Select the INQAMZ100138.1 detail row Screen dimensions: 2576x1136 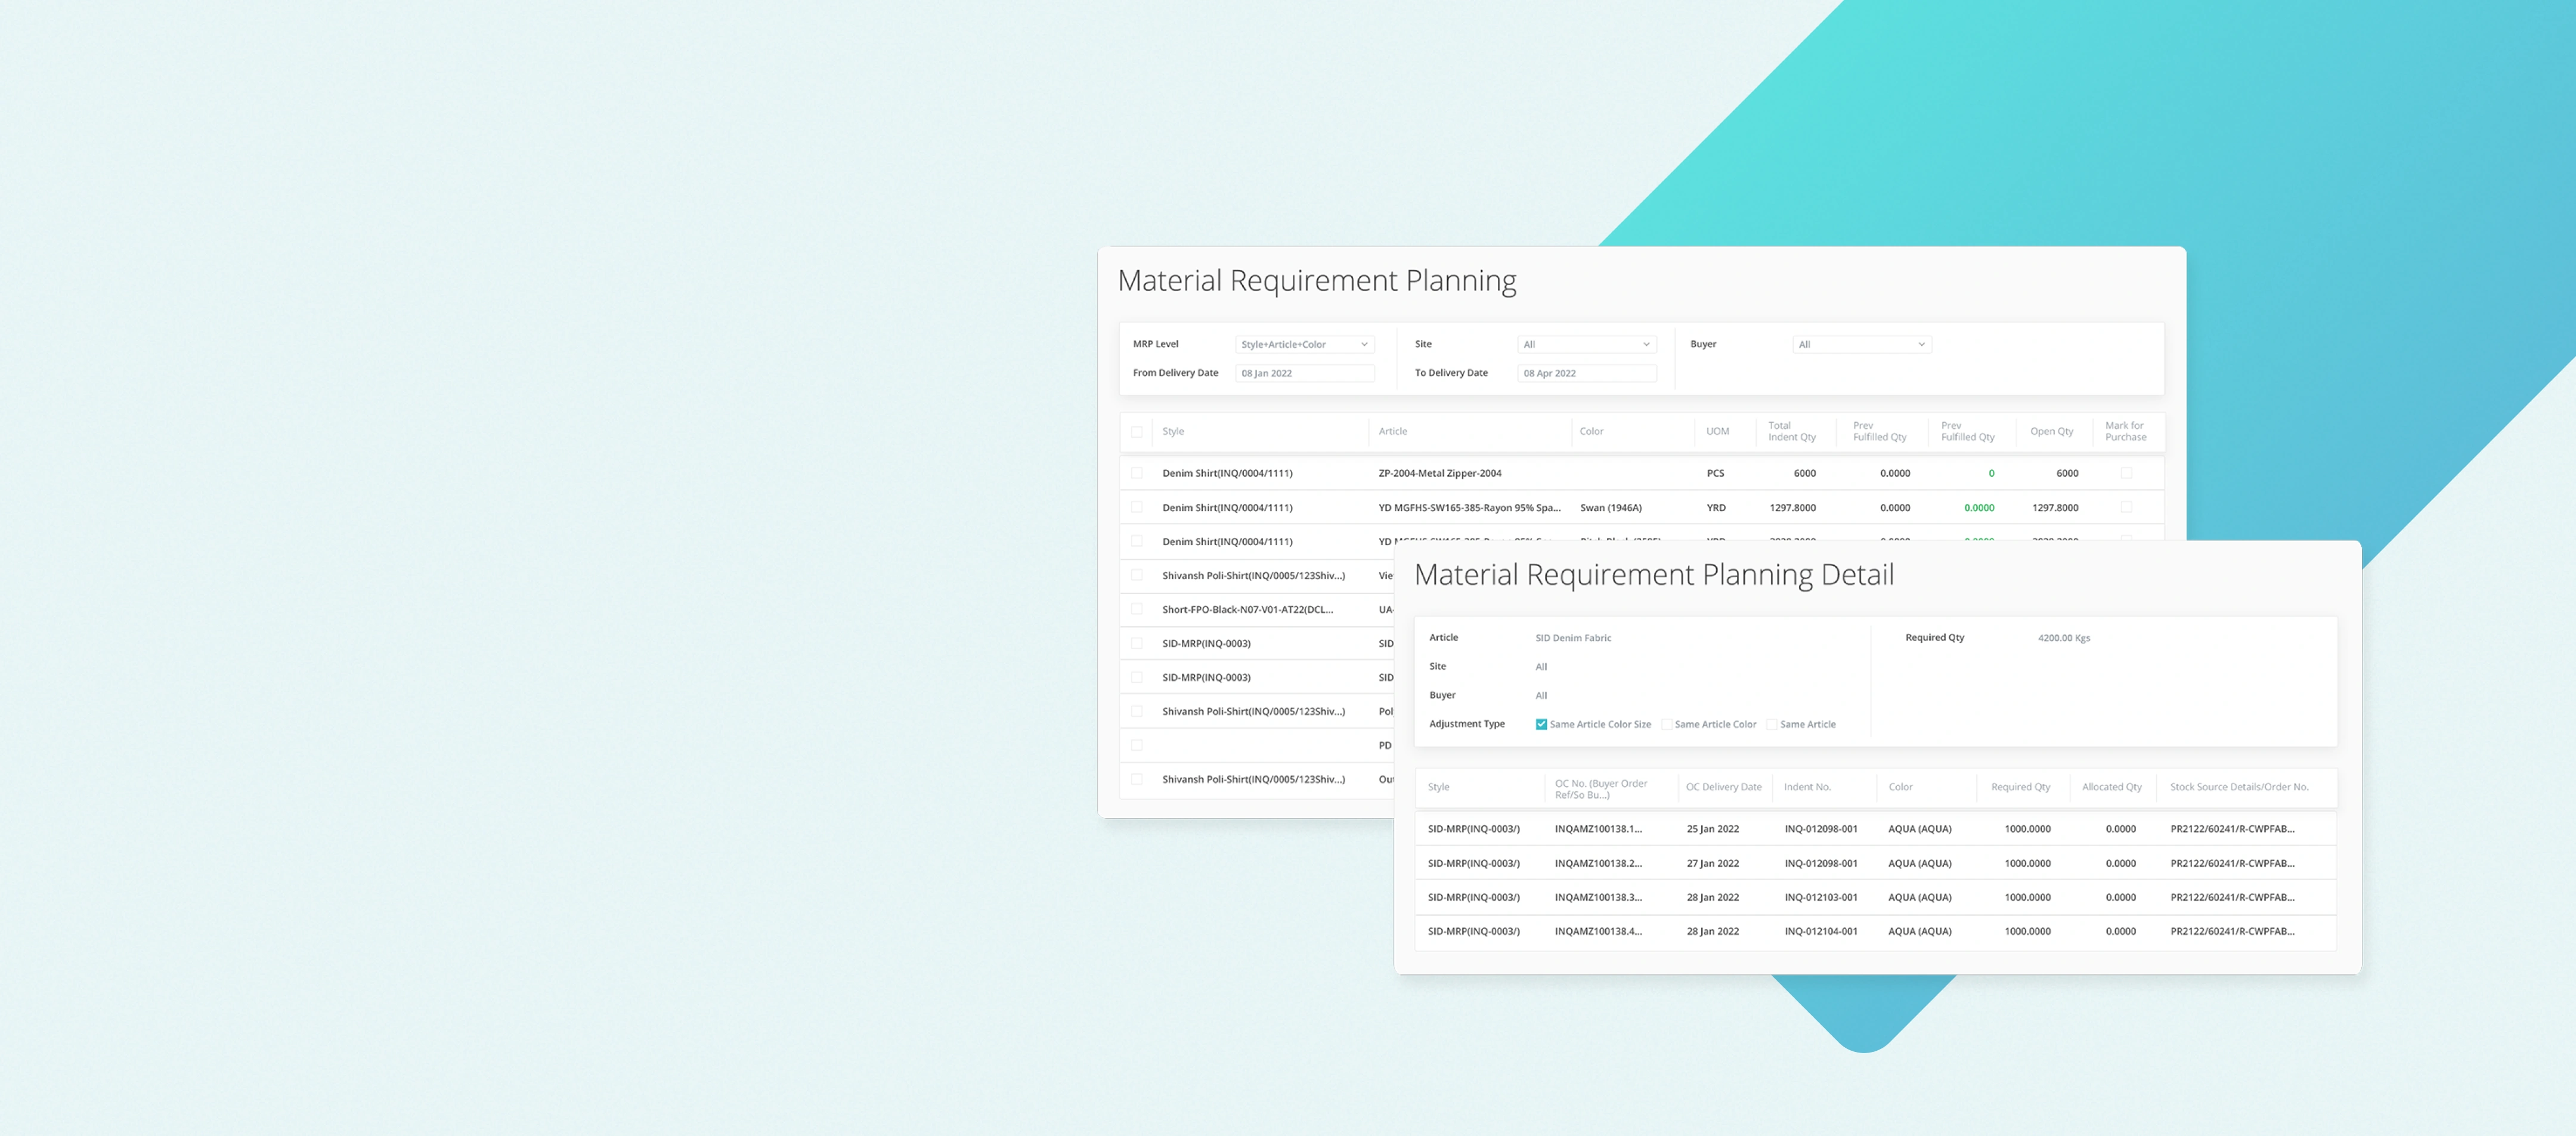[1598, 829]
